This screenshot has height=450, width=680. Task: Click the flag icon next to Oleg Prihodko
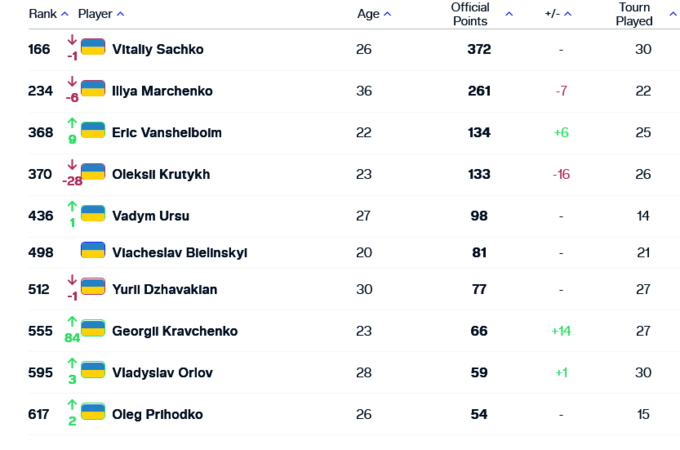click(x=93, y=411)
